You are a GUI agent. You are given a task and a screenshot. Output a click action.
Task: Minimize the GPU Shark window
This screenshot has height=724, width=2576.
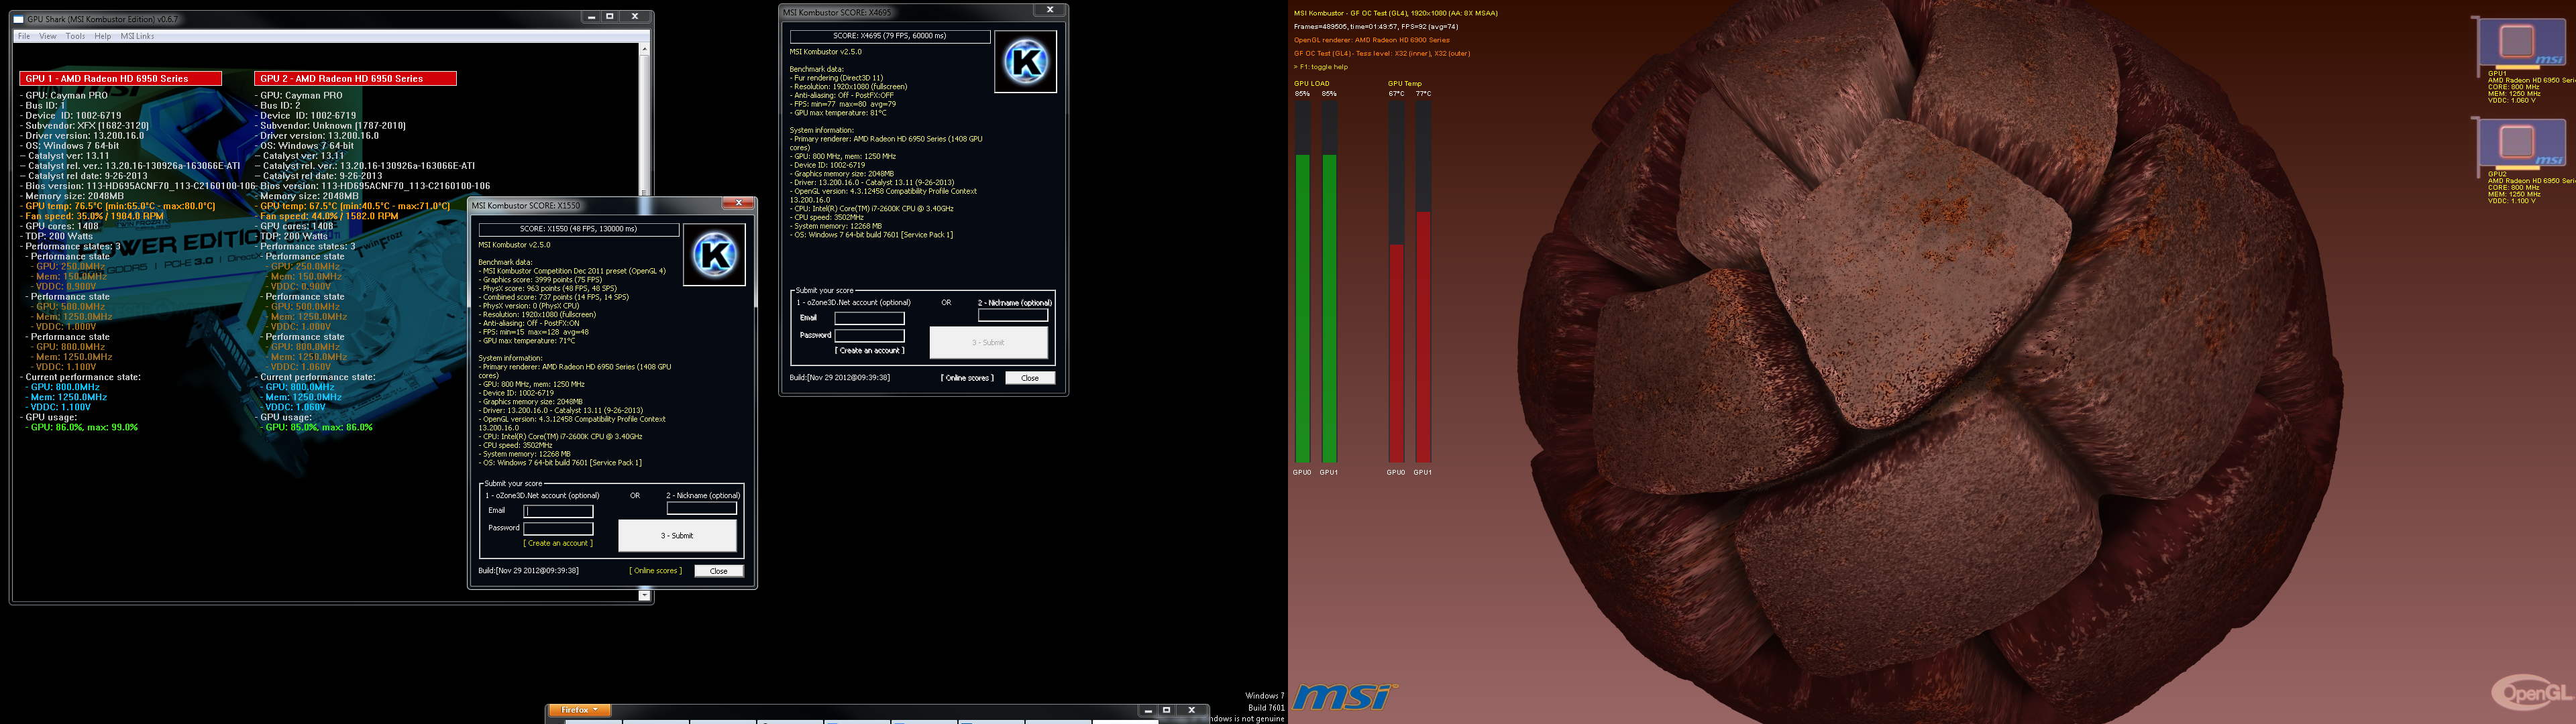pyautogui.click(x=591, y=17)
